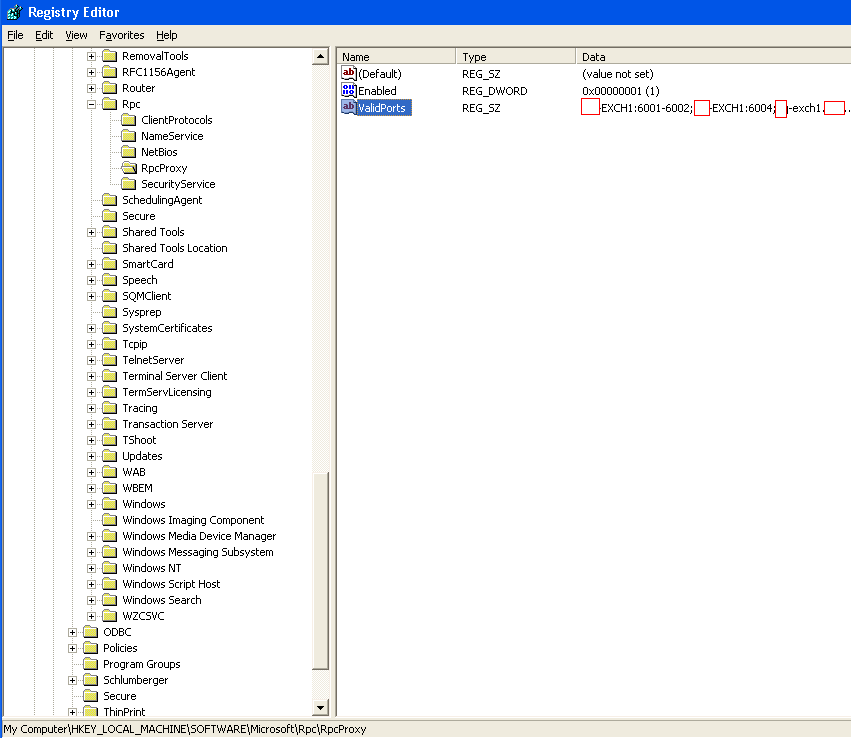Image resolution: width=851 pixels, height=738 pixels.
Task: Expand the RemovalTools key
Action: point(92,56)
